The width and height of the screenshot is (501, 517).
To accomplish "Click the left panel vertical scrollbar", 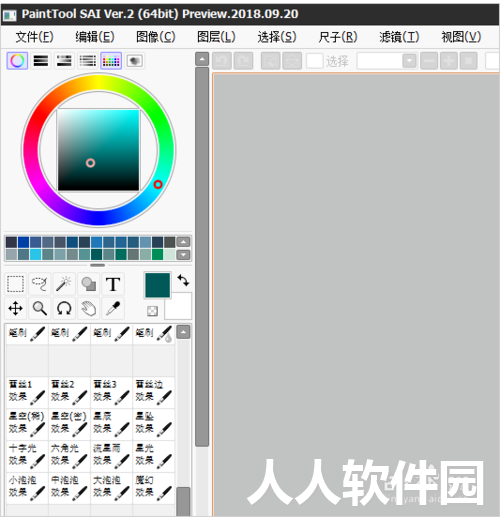I will pyautogui.click(x=202, y=257).
